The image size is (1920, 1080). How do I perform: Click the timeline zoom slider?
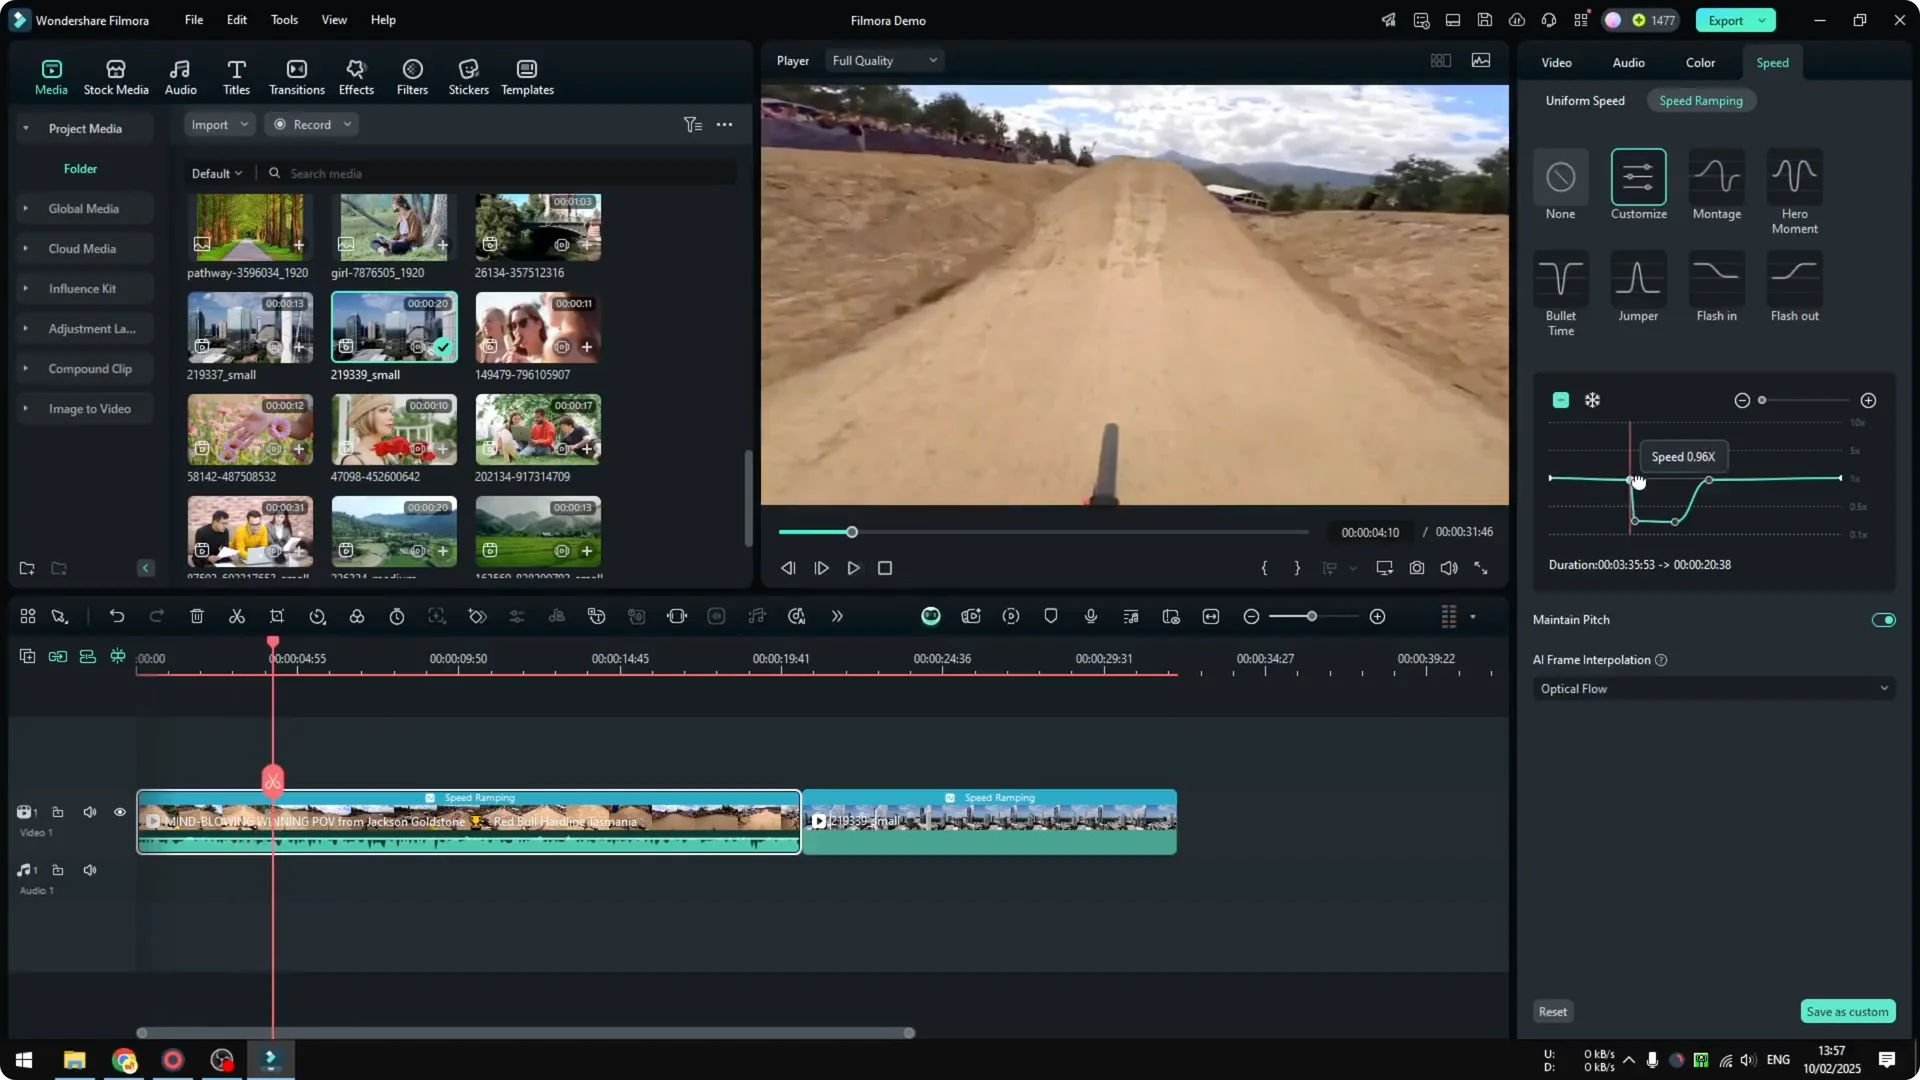1310,616
